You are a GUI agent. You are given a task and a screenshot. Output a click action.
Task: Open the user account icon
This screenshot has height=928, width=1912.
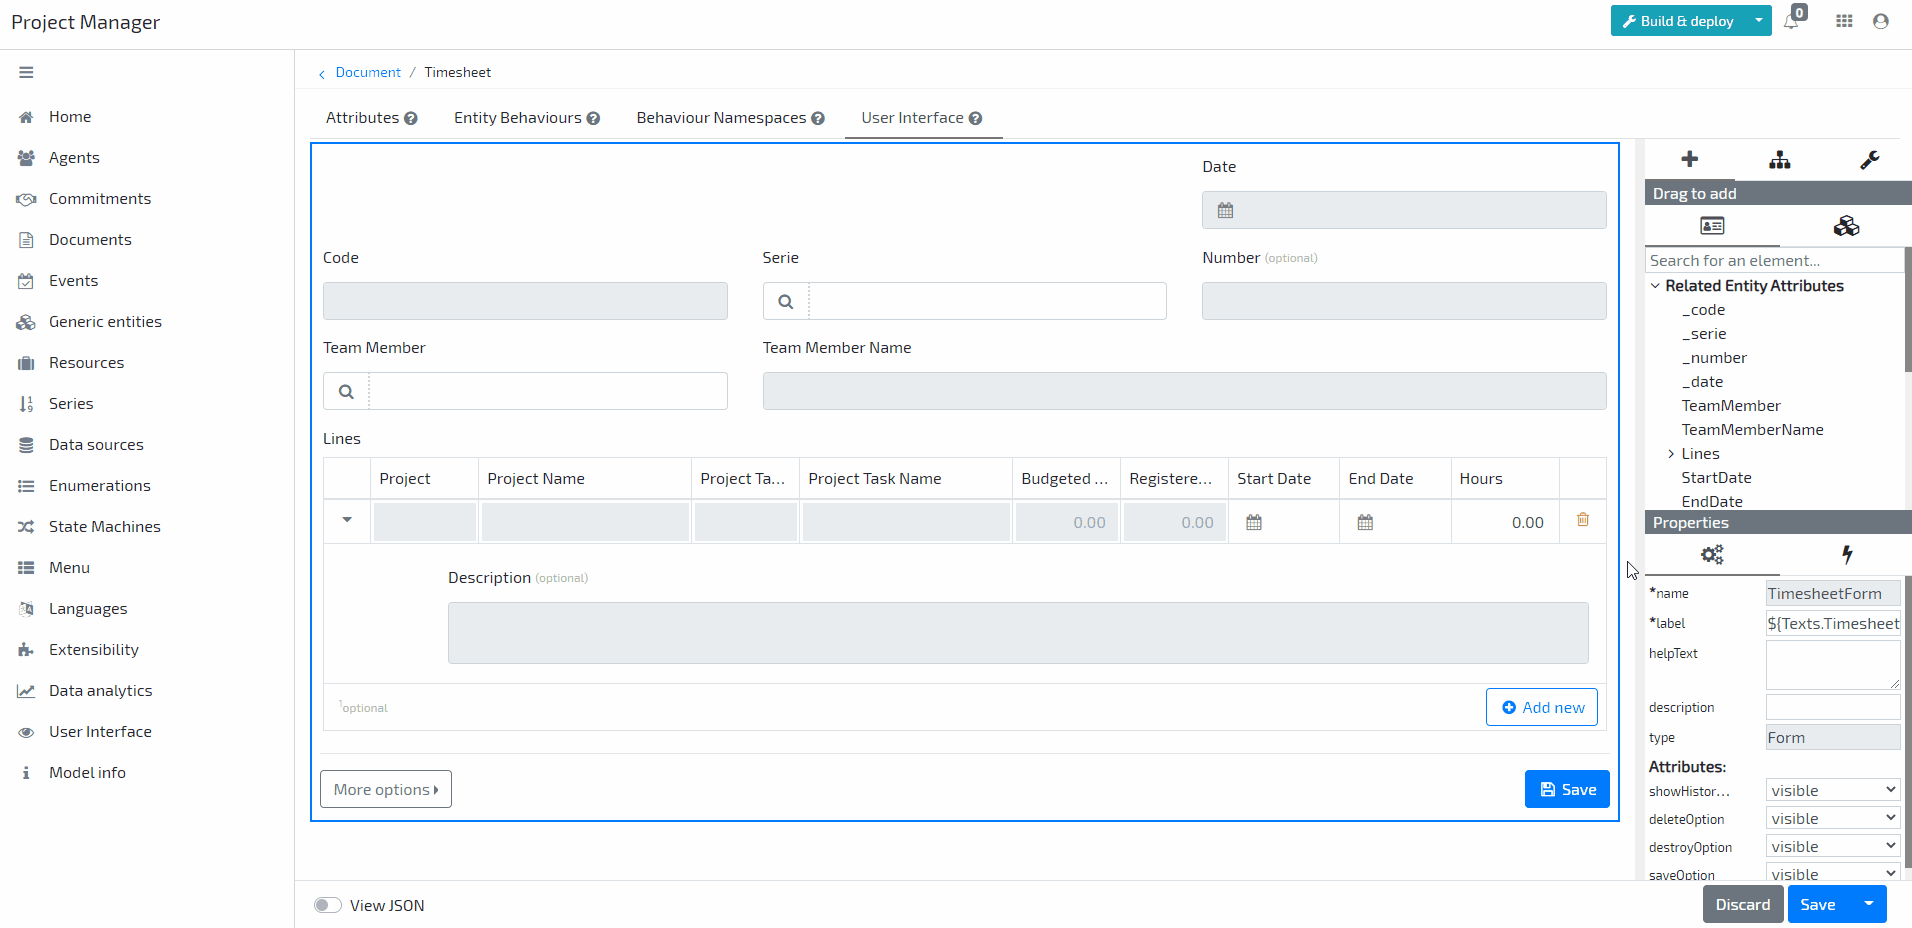(x=1880, y=21)
